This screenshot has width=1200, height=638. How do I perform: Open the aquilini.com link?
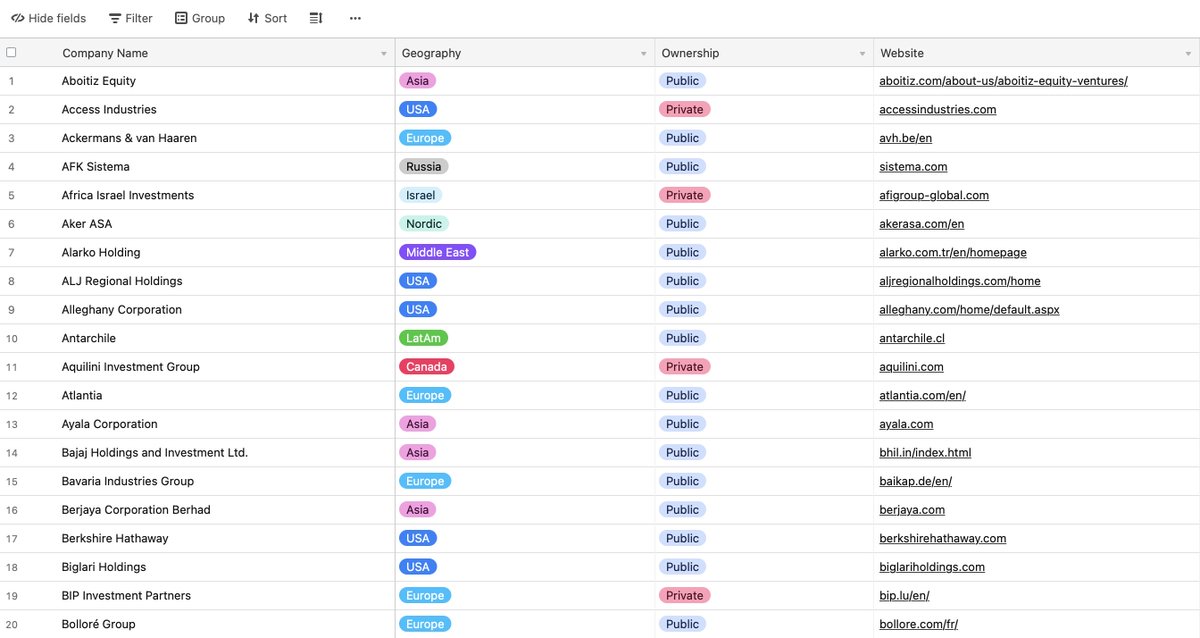tap(911, 367)
